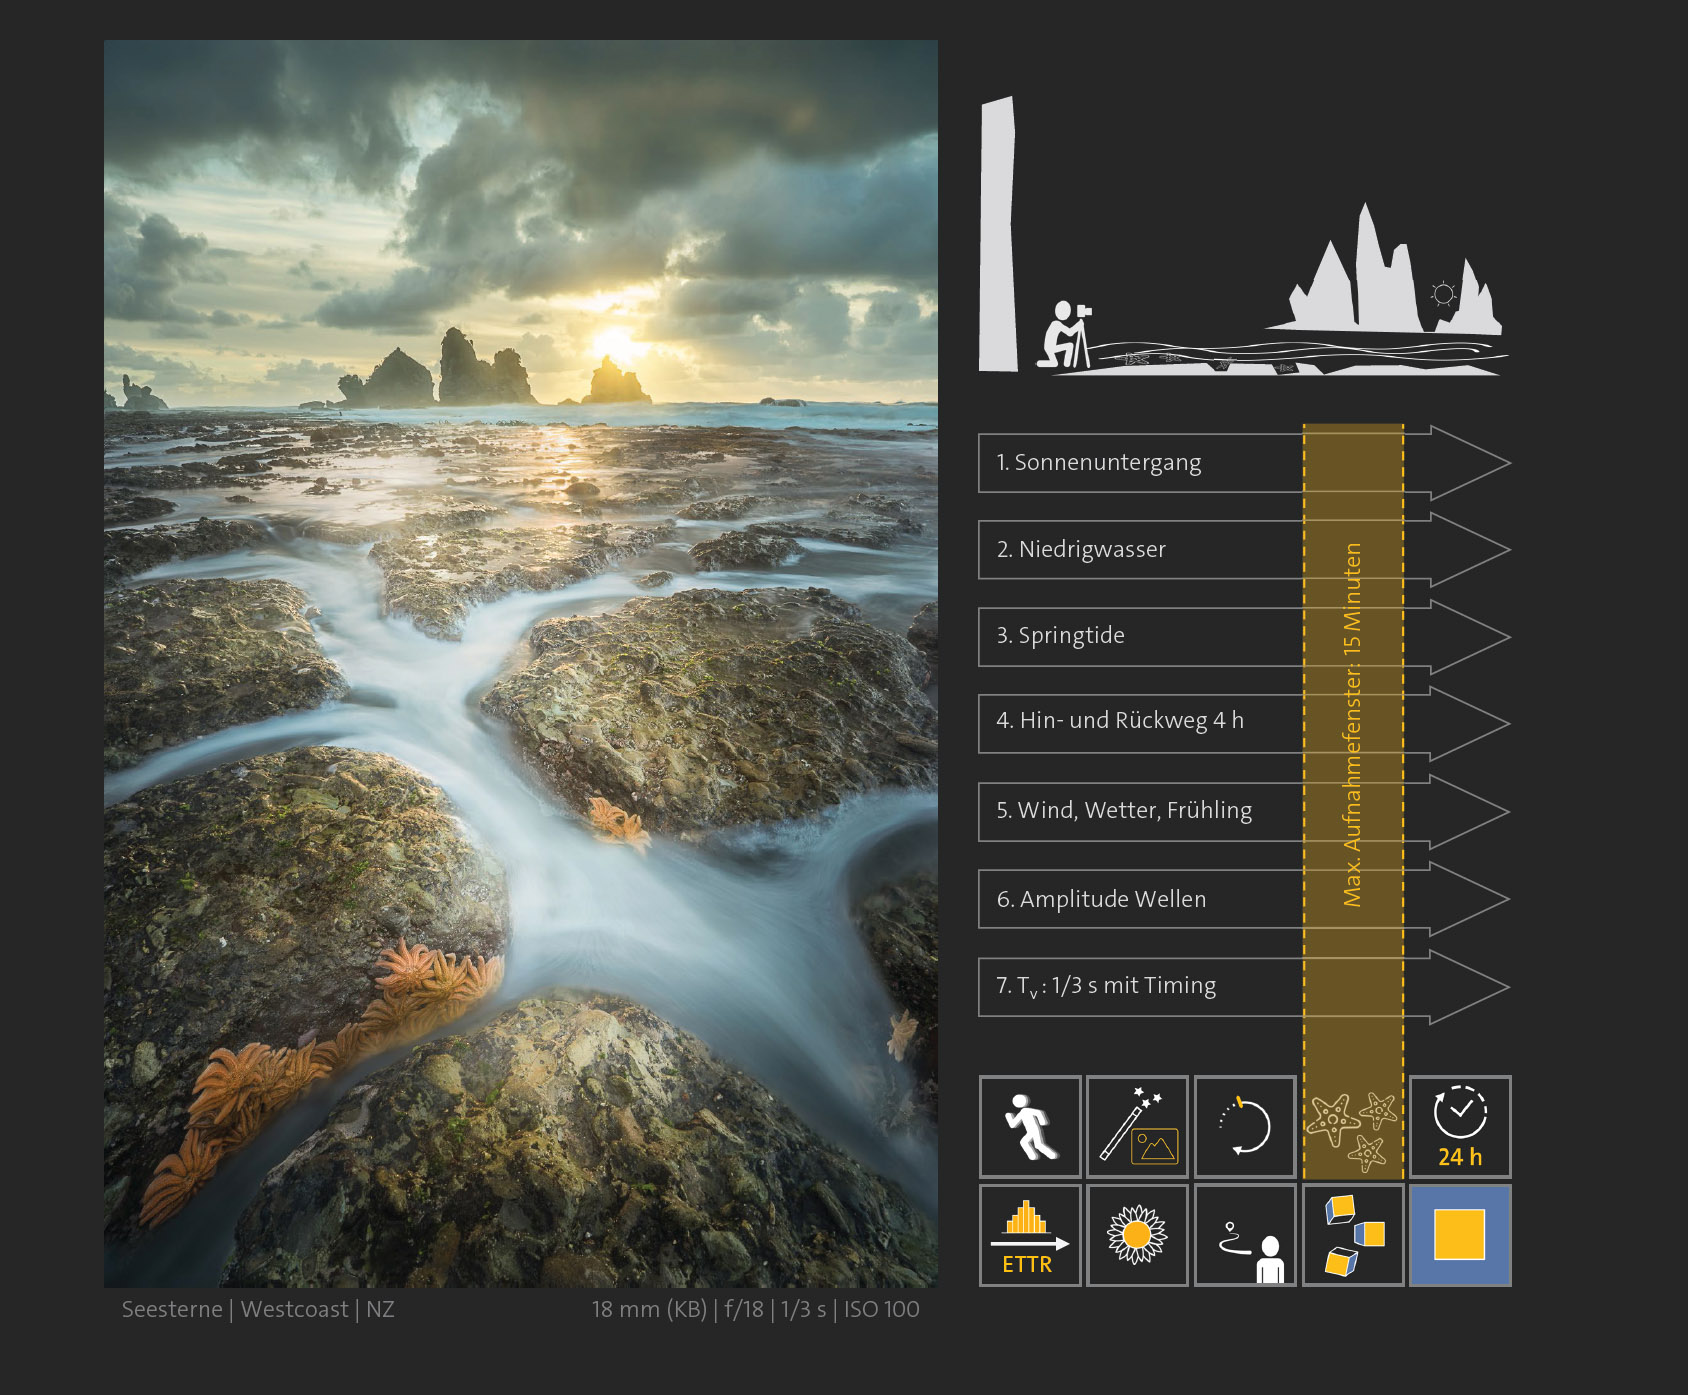The image size is (1688, 1395).
Task: Select the '1. Sonnenuntergang' arrow row
Action: [x=1244, y=463]
